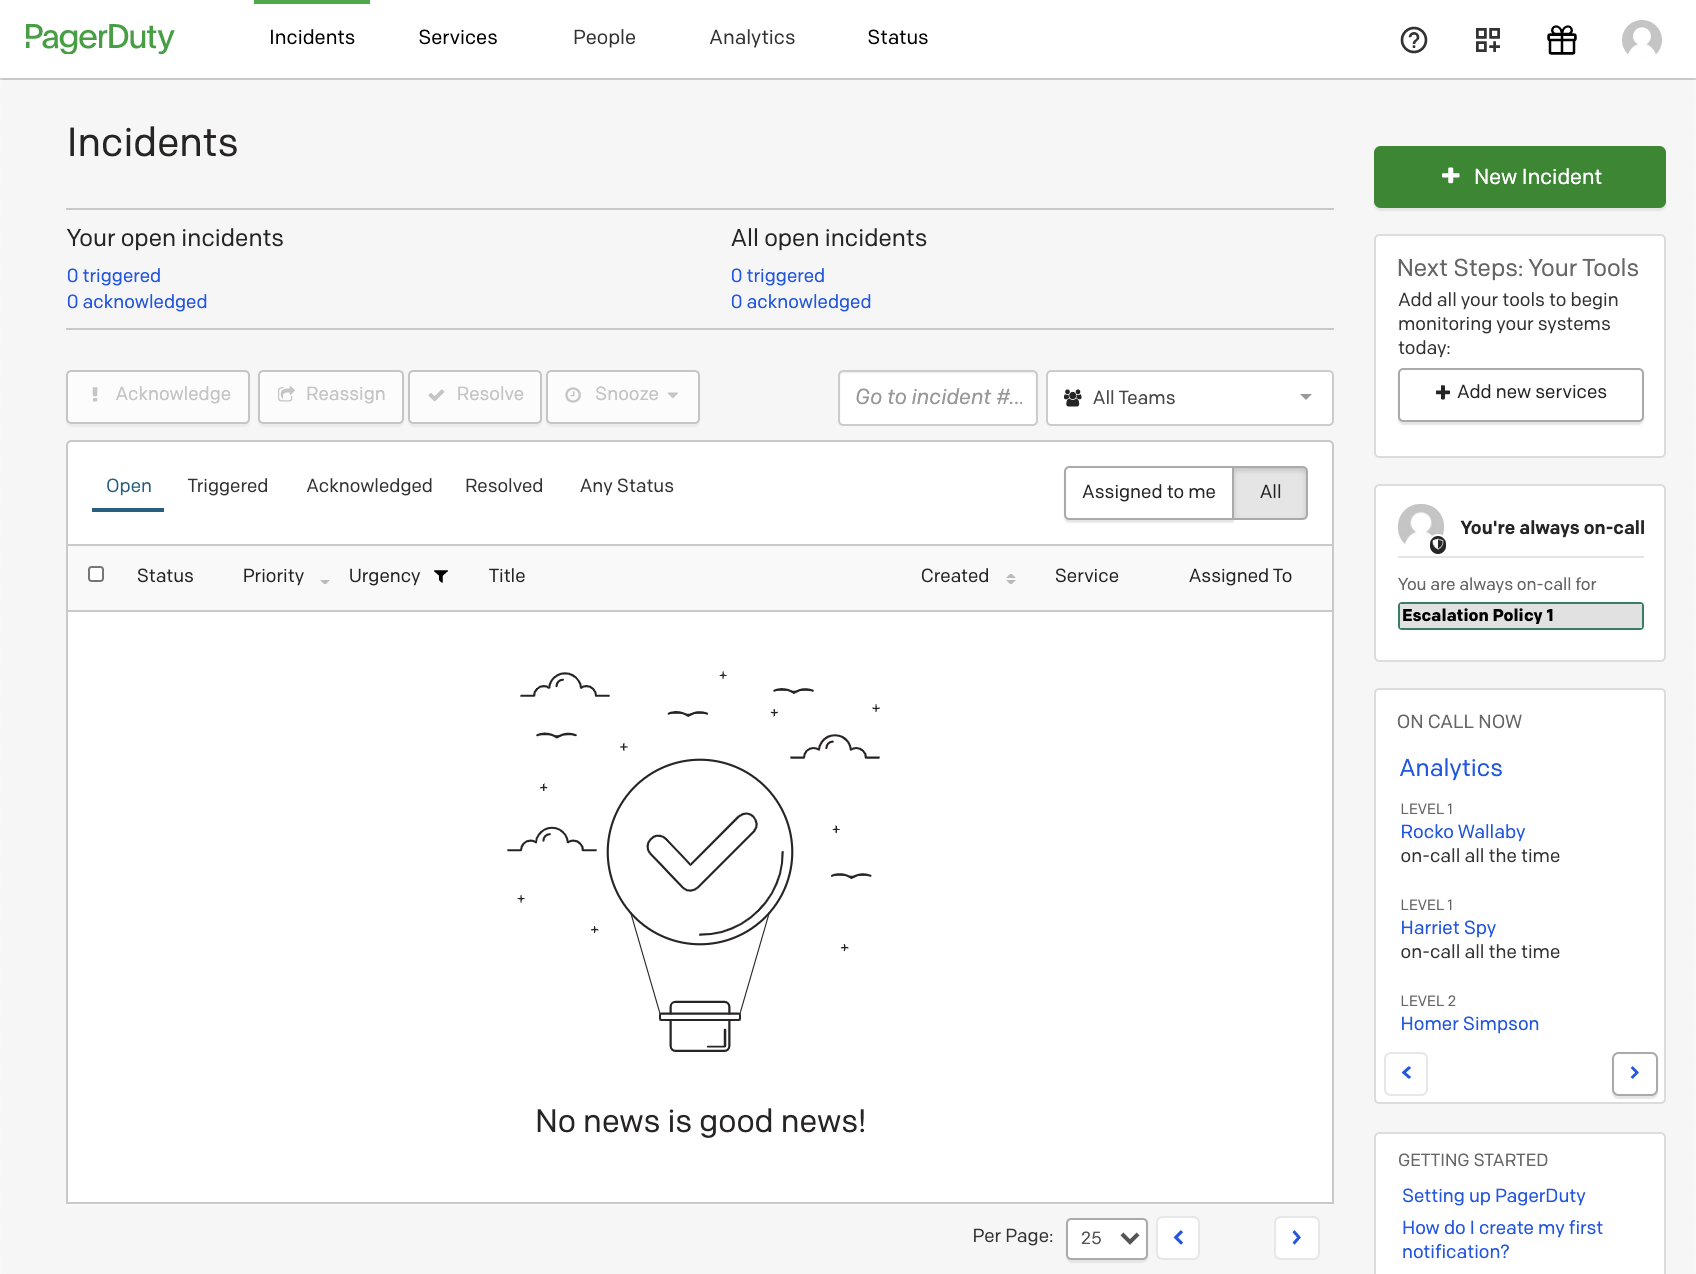Open How do I create my first notification
Viewport: 1696px width, 1274px height.
click(1502, 1240)
